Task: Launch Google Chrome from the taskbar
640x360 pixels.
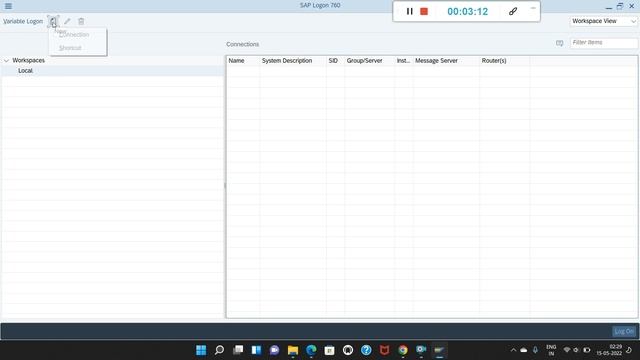Action: pyautogui.click(x=403, y=350)
